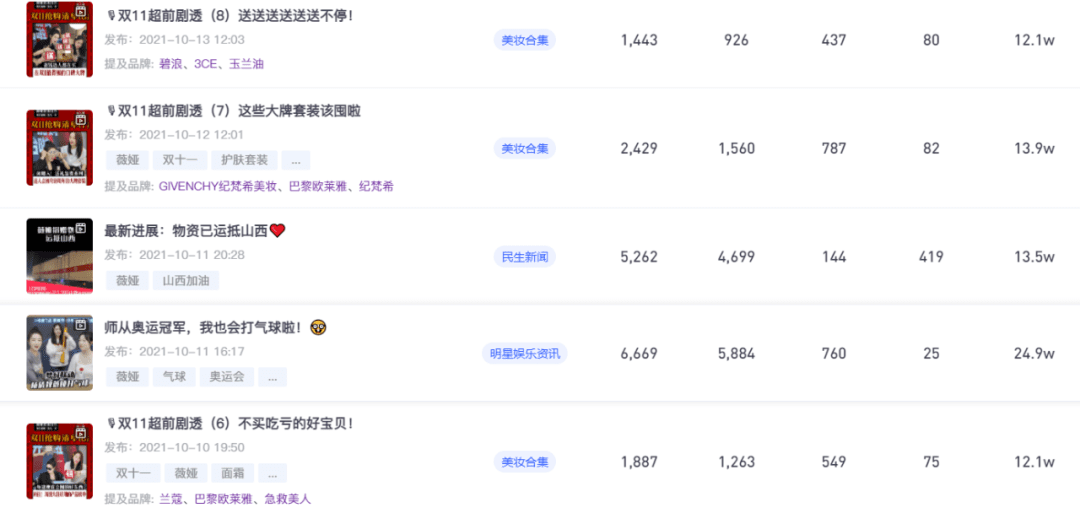The image size is (1080, 513).
Task: Select the 民生新闻 category badge
Action: pyautogui.click(x=525, y=257)
